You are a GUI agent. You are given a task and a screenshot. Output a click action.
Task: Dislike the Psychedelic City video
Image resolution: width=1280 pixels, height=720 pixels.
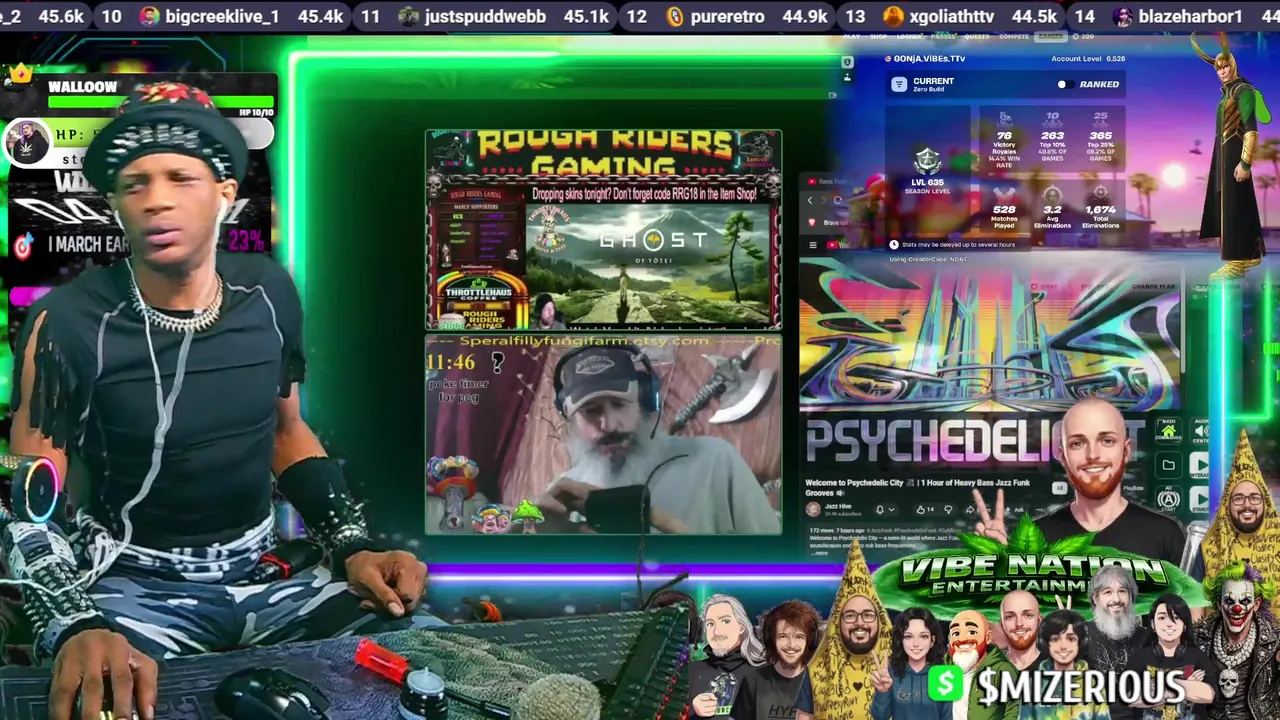pos(948,510)
